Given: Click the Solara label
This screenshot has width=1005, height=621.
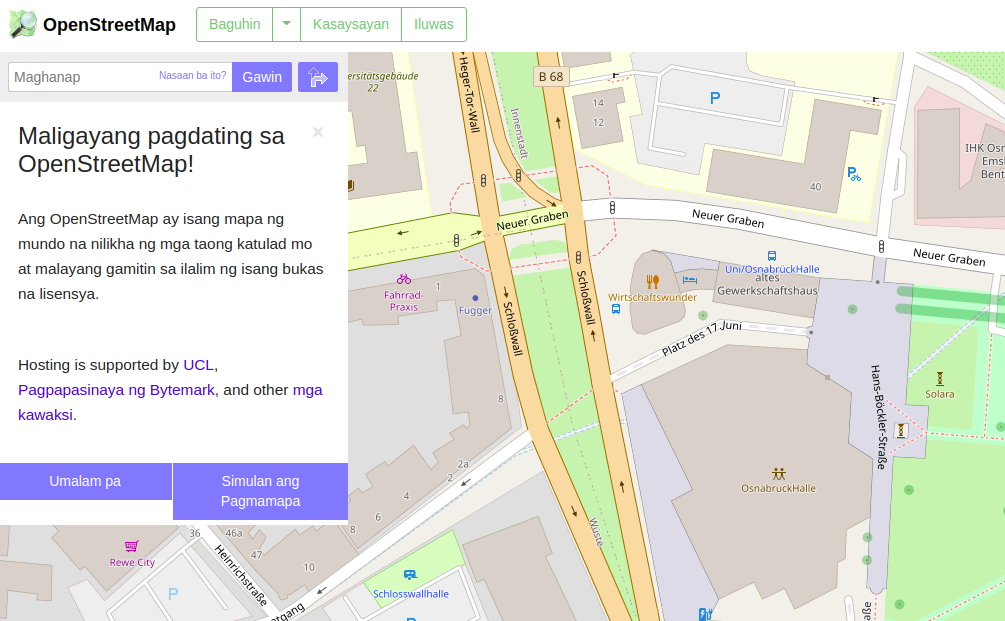Looking at the screenshot, I should (940, 394).
